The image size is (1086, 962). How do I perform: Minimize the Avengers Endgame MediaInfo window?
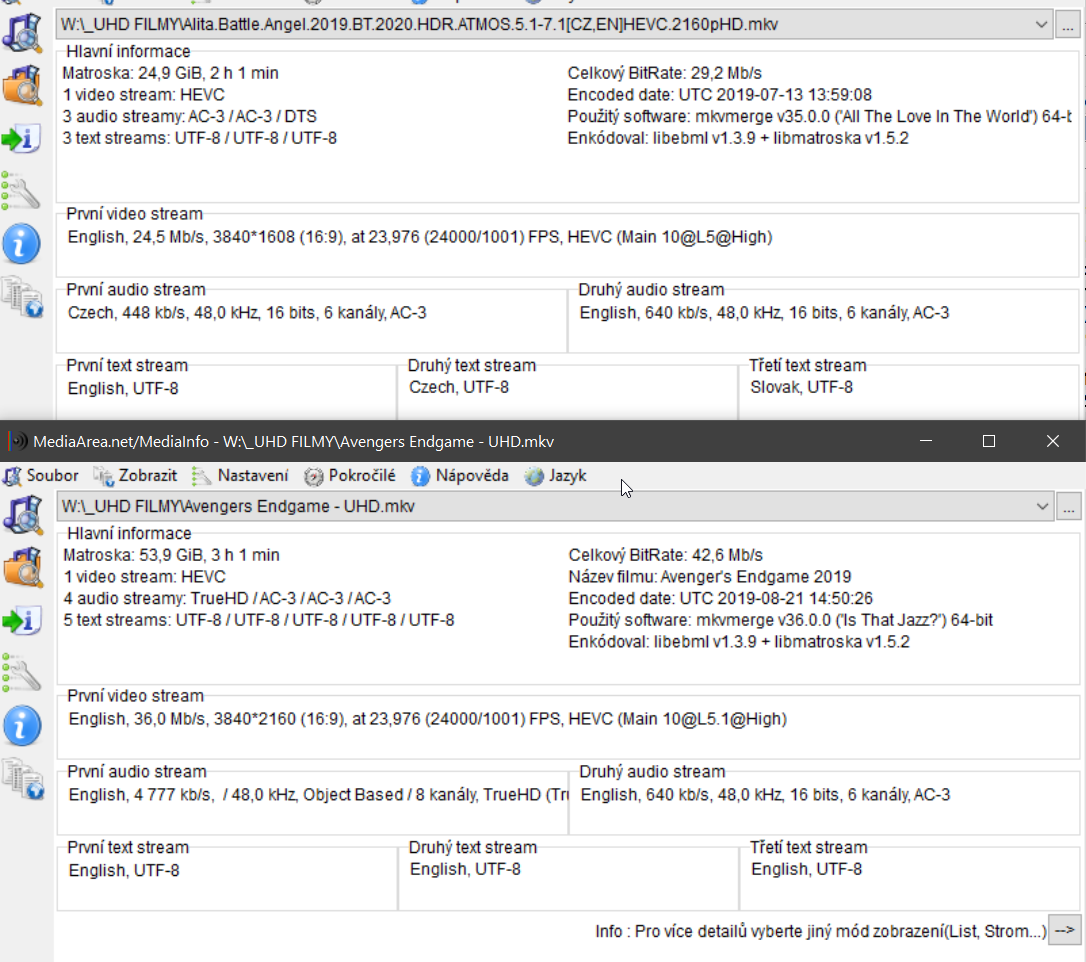(925, 441)
